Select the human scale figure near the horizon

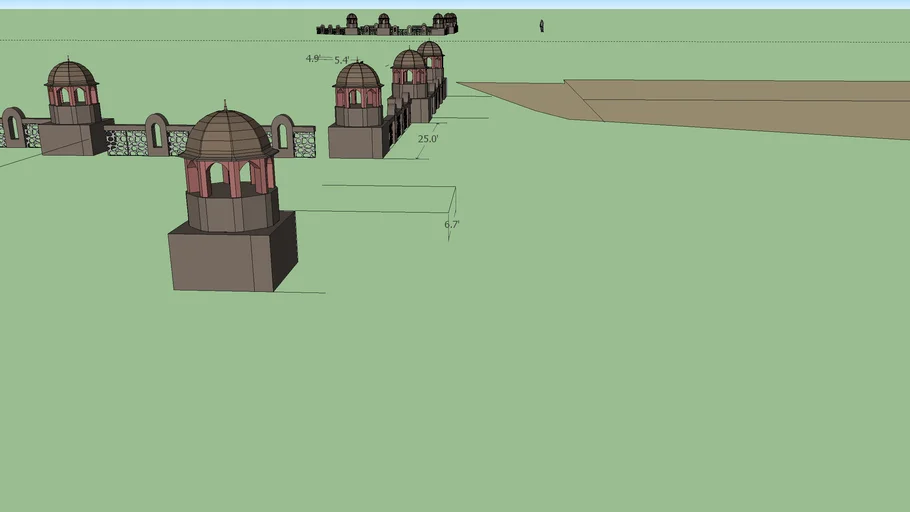542,25
